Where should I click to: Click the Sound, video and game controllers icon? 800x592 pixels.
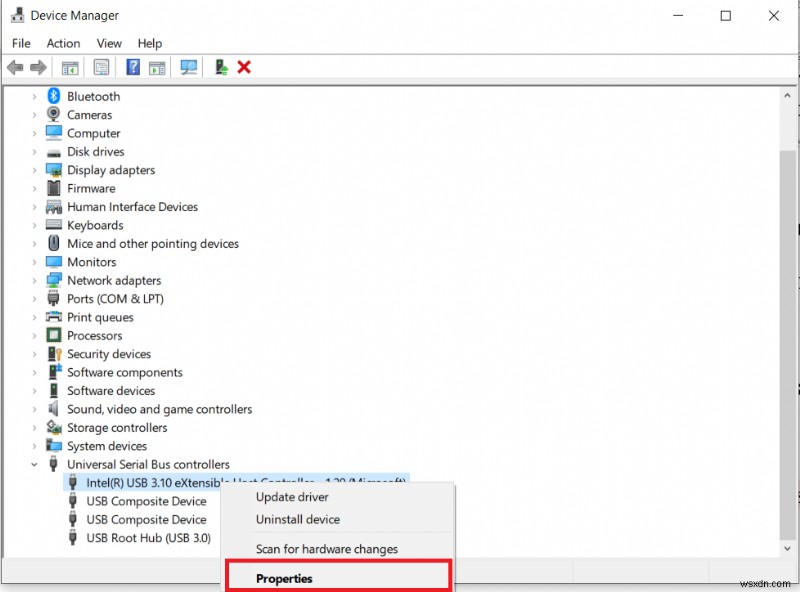[54, 409]
